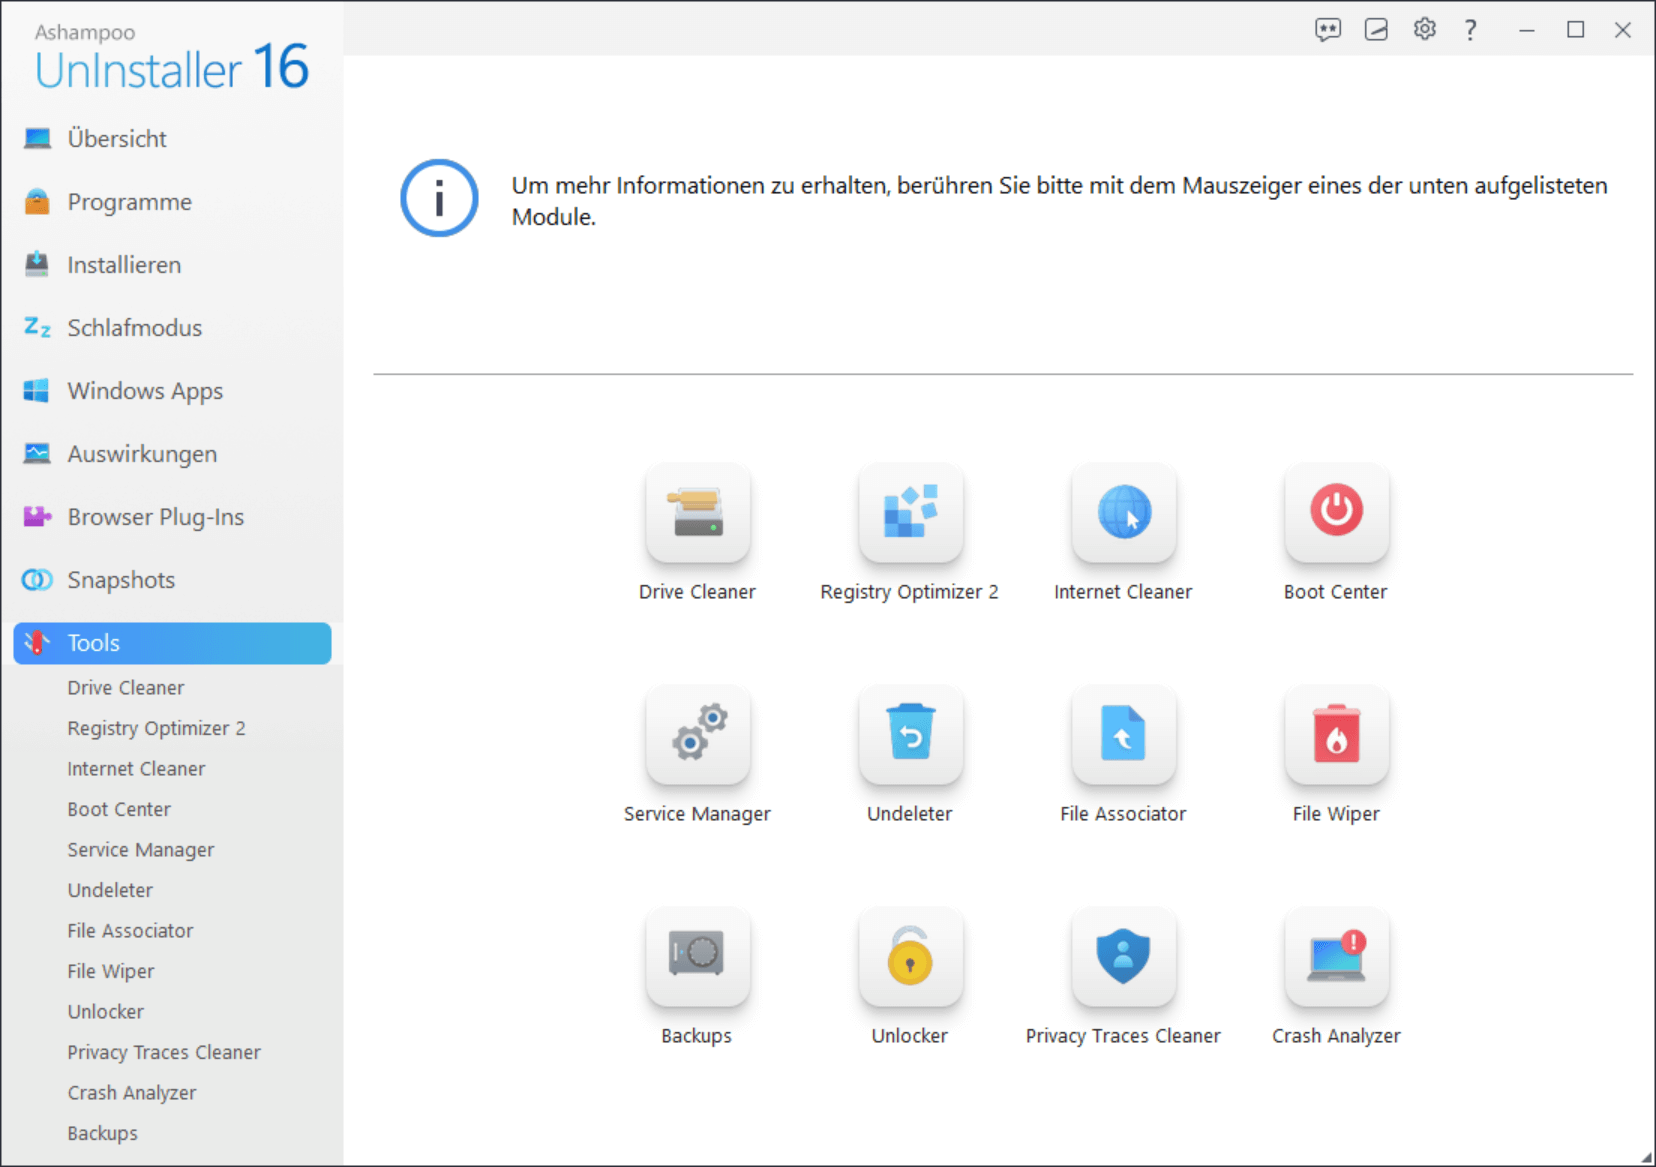This screenshot has height=1167, width=1656.
Task: Open the Unlocker padlock icon
Action: (910, 956)
